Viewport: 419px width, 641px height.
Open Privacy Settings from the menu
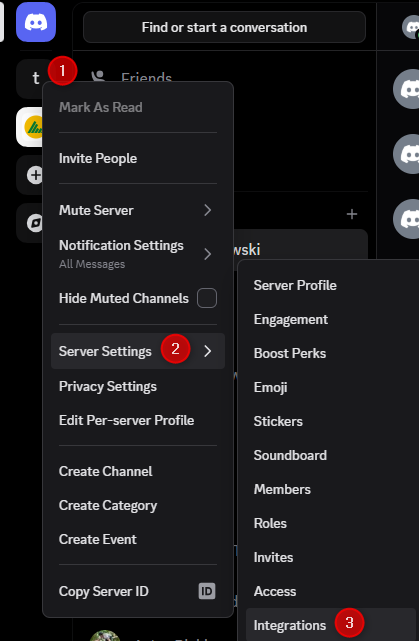(138, 386)
